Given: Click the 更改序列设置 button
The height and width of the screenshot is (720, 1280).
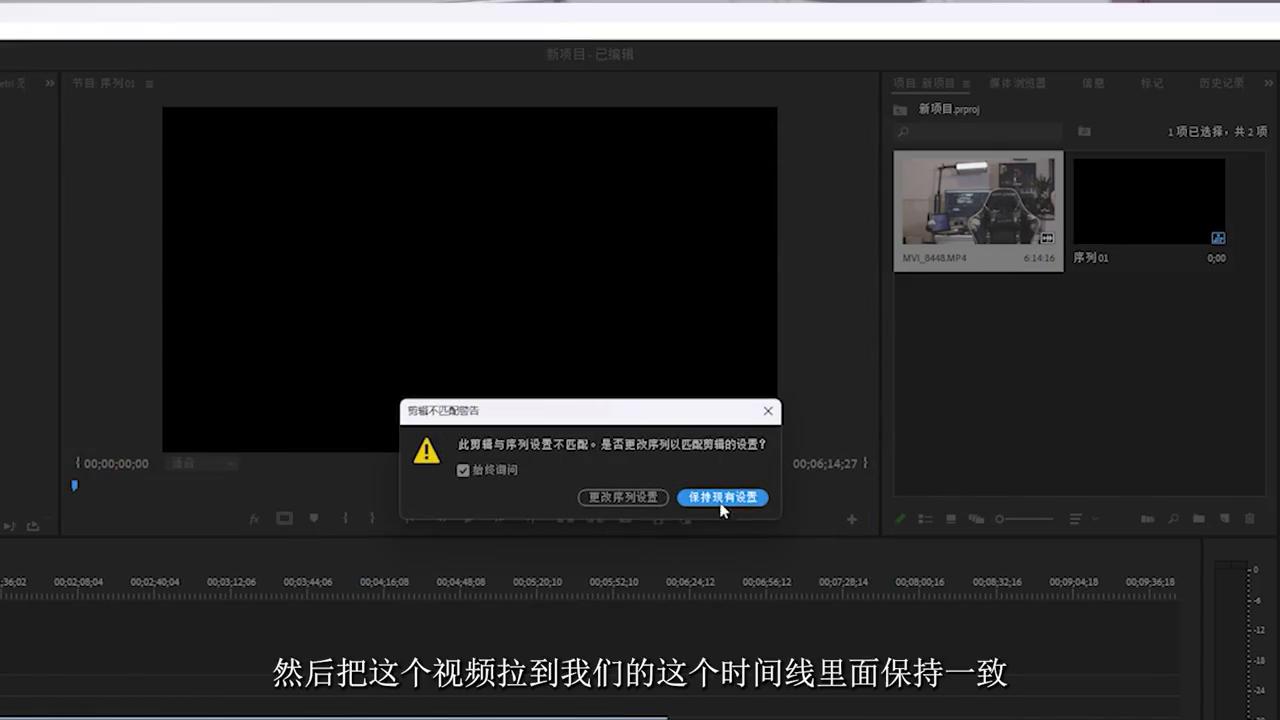Looking at the screenshot, I should coord(622,497).
